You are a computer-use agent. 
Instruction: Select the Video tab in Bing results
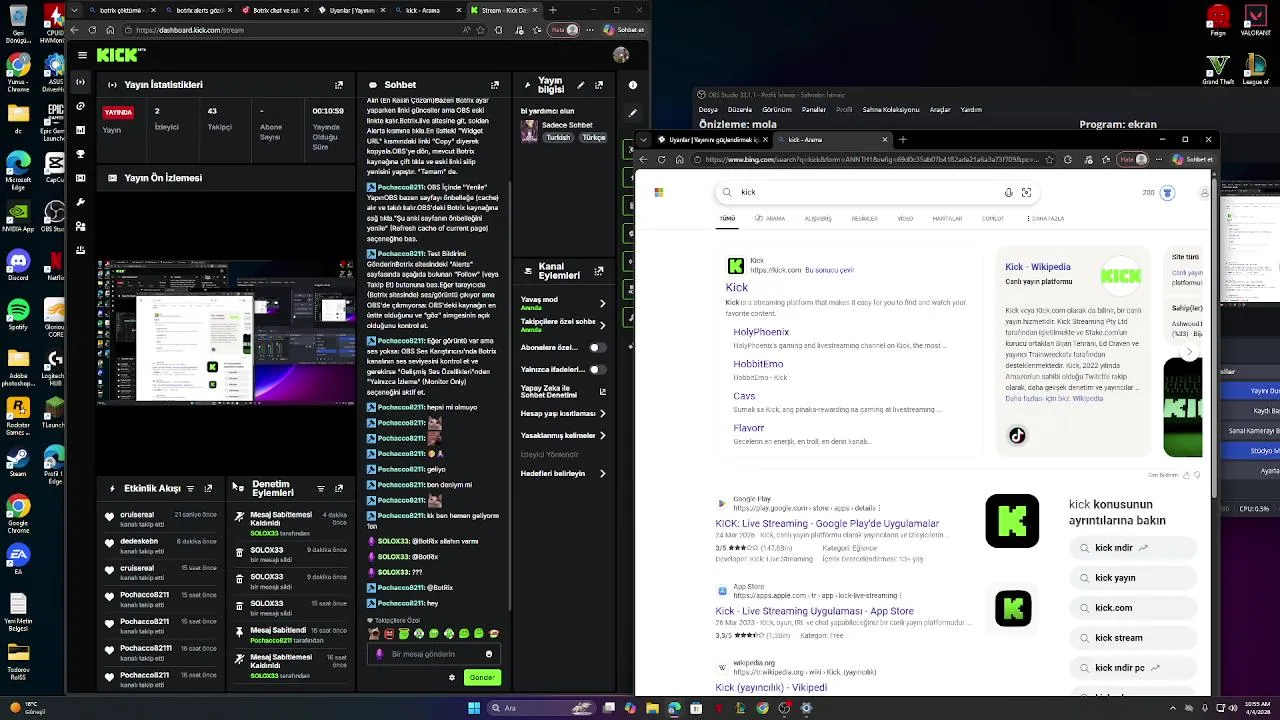click(905, 218)
